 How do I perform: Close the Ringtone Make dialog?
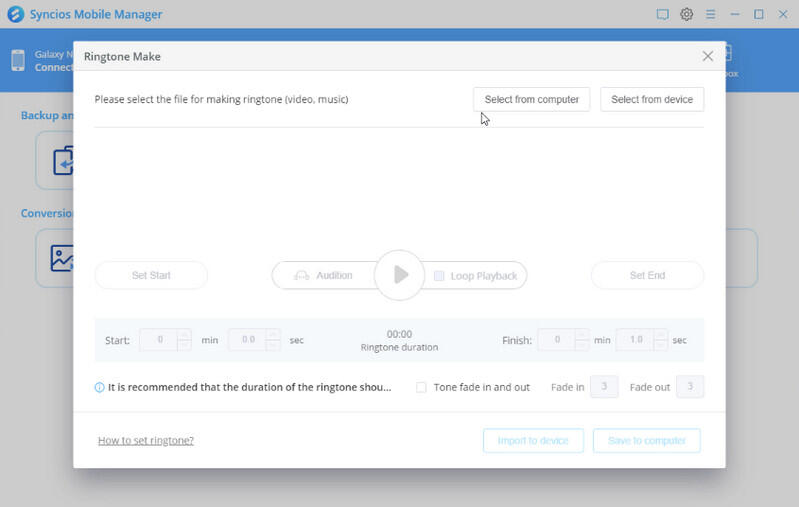click(x=708, y=57)
